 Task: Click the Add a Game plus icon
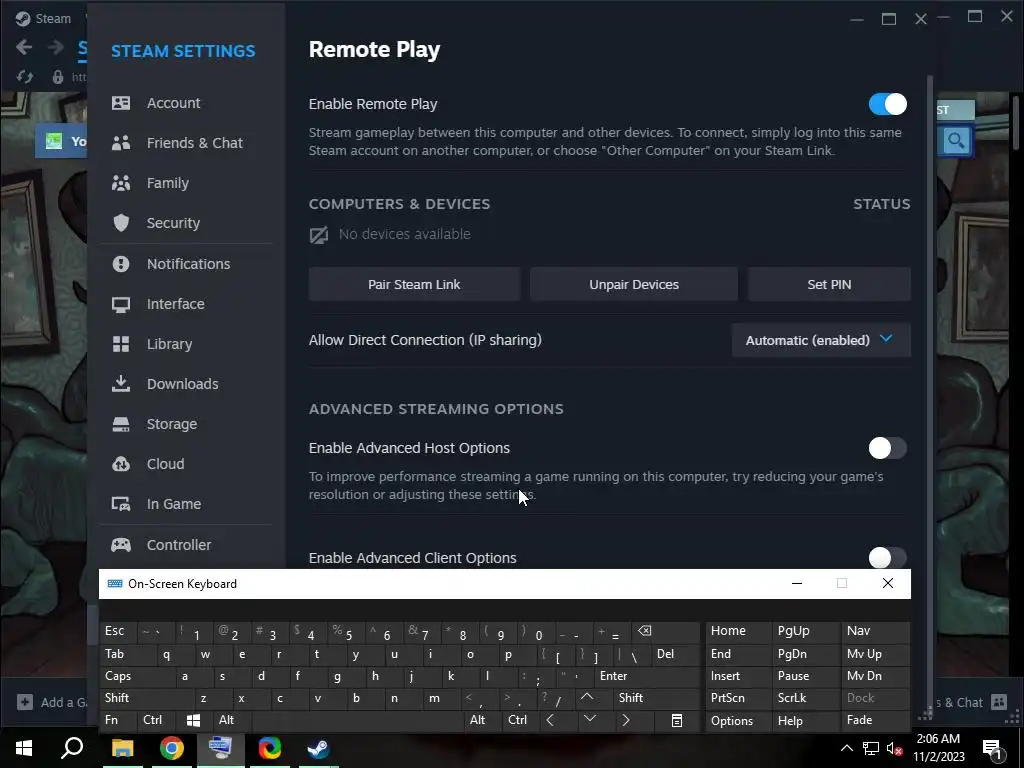[25, 702]
